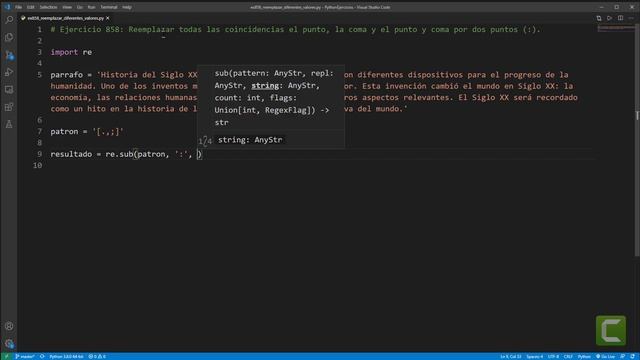Open the editor More Actions ellipsis

click(x=631, y=18)
